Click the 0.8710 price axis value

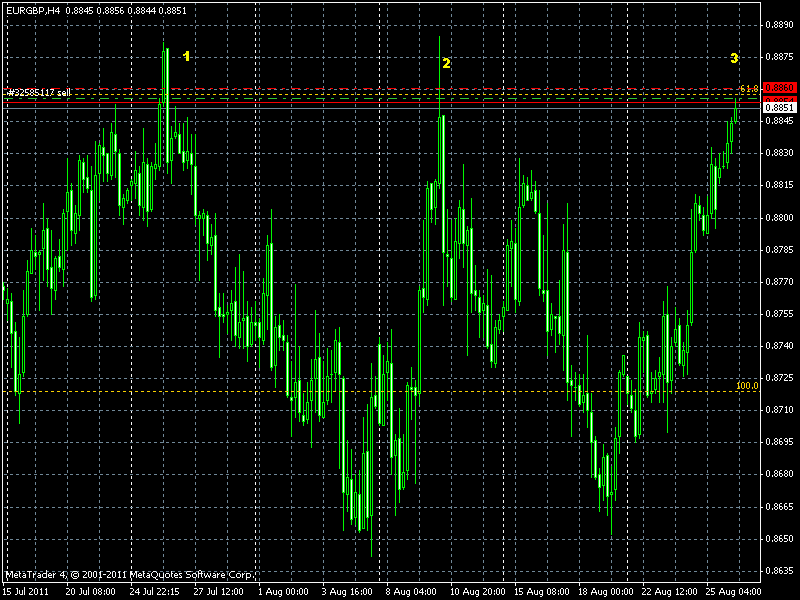coord(780,410)
